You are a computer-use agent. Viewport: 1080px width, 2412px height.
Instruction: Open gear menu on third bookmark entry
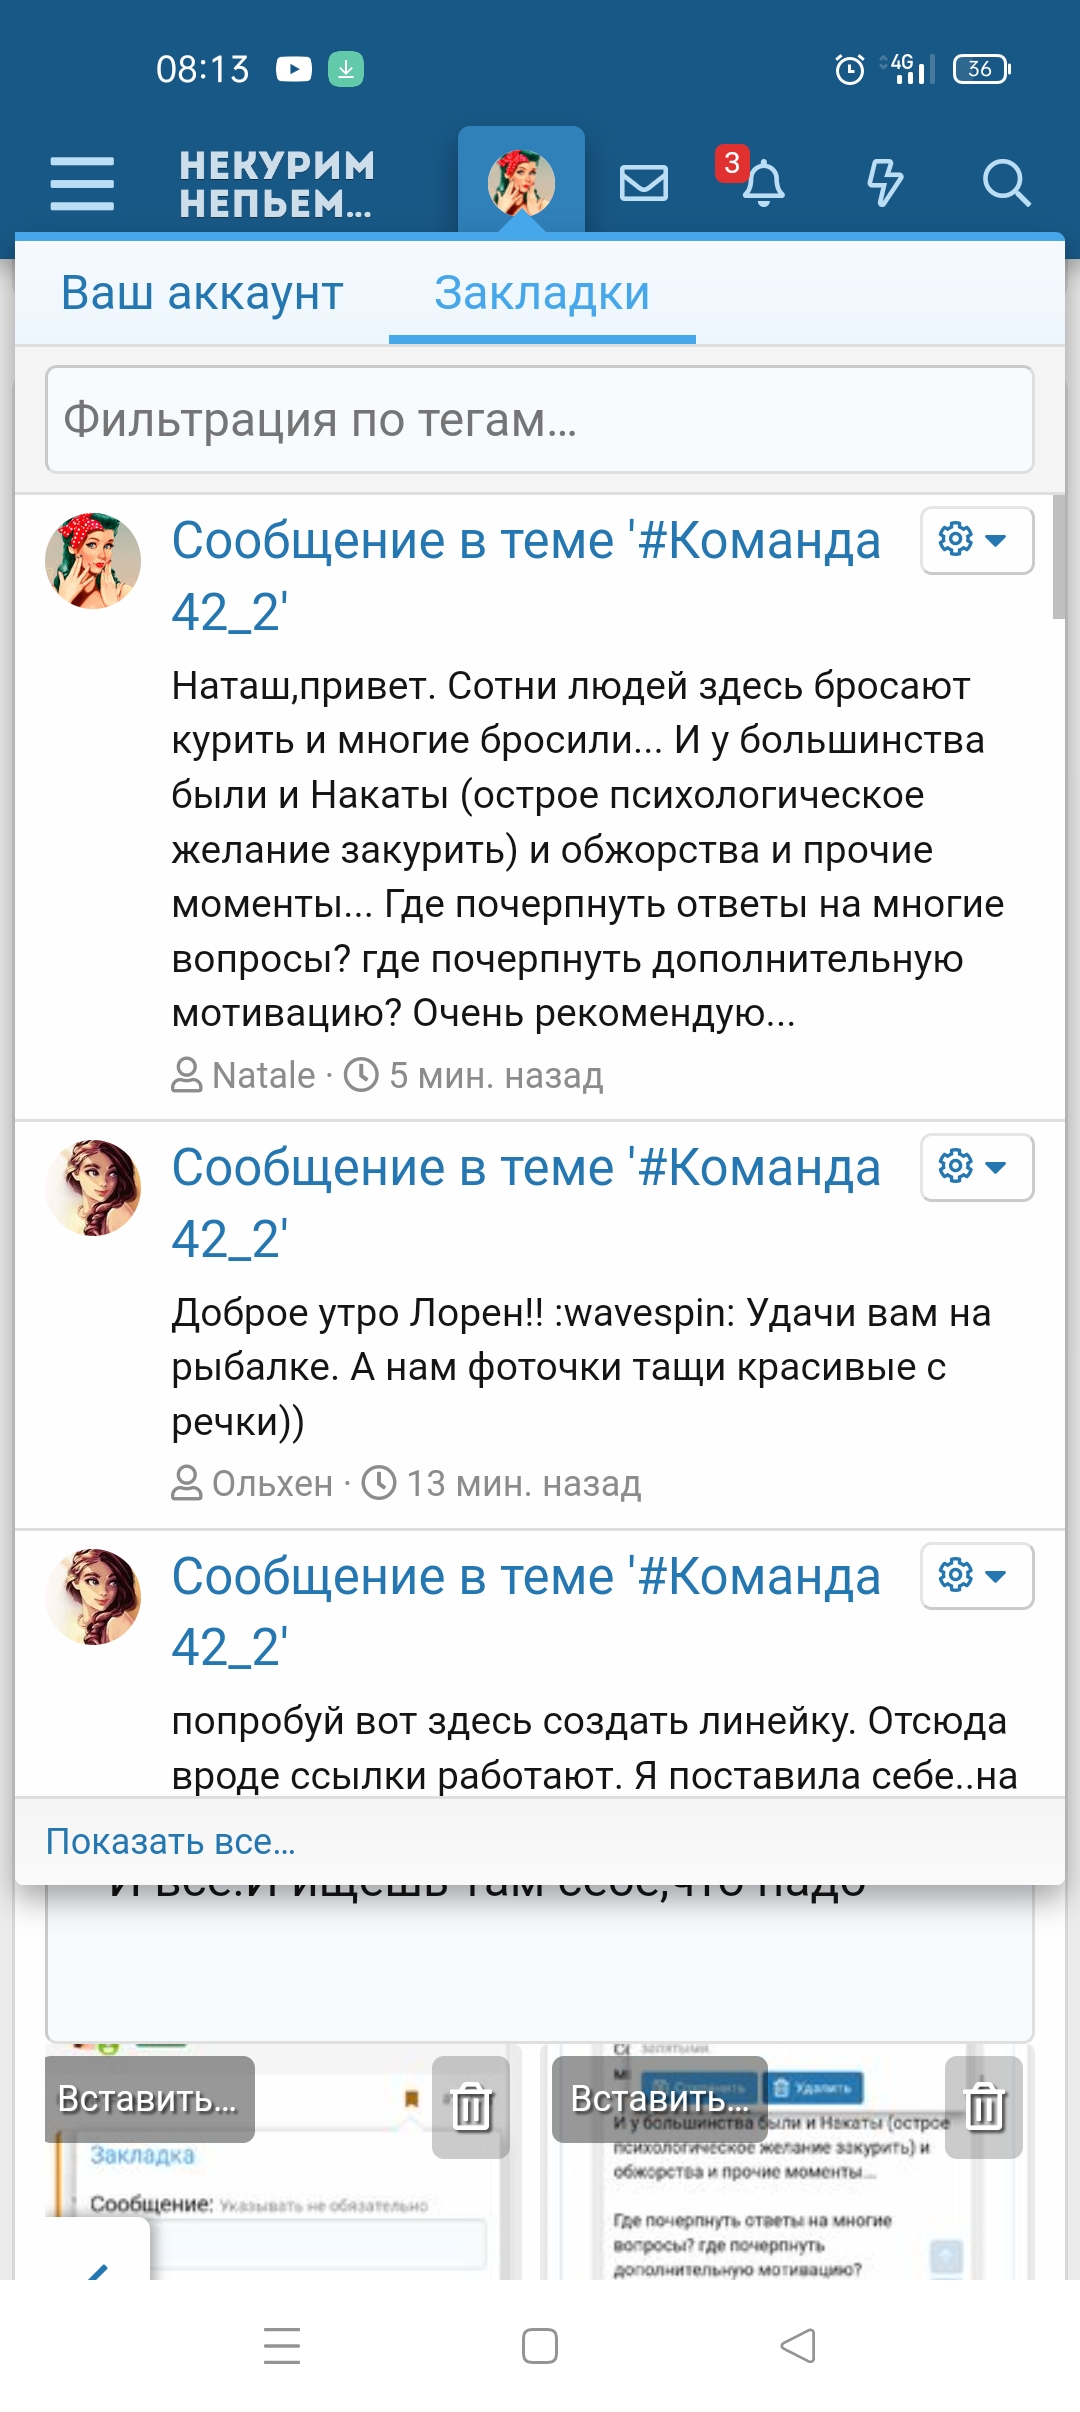coord(975,1575)
